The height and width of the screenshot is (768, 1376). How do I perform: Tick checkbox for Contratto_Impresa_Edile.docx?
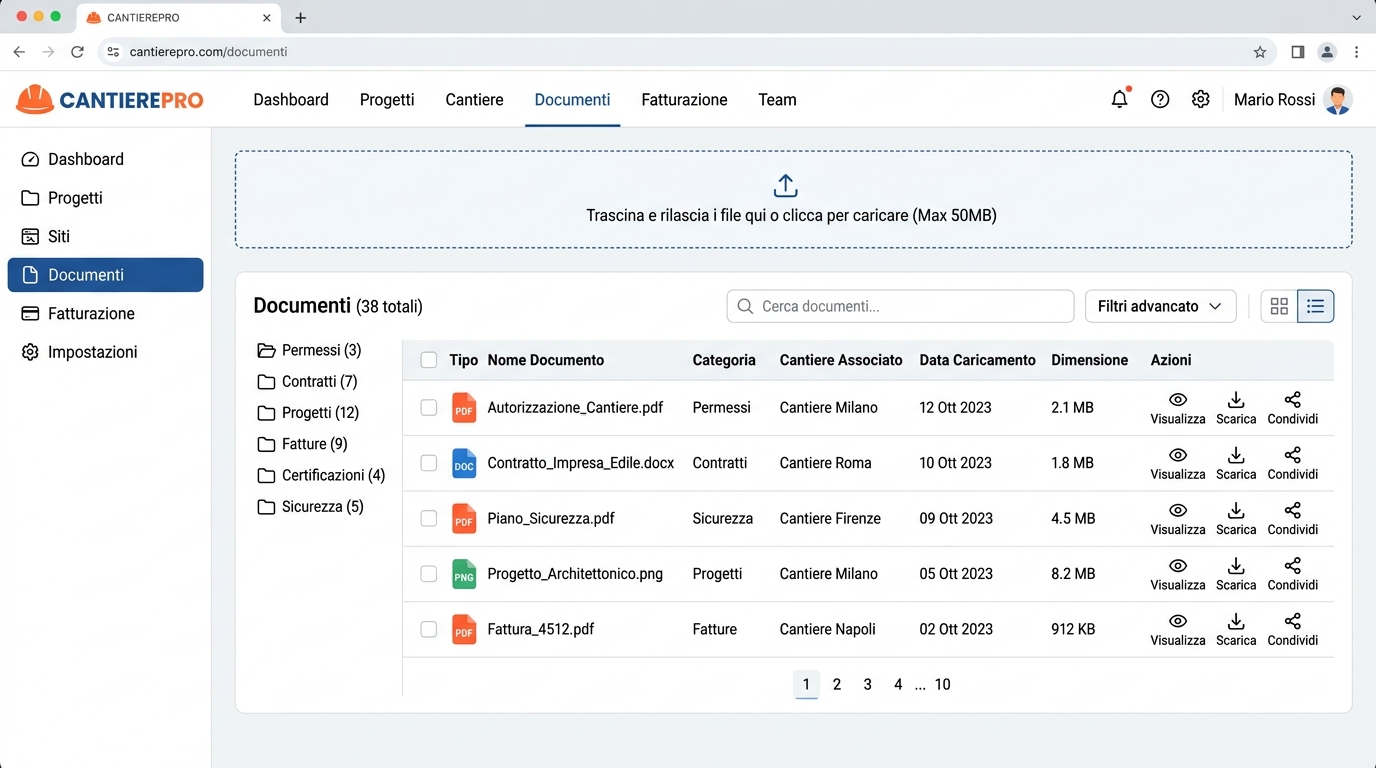point(429,463)
